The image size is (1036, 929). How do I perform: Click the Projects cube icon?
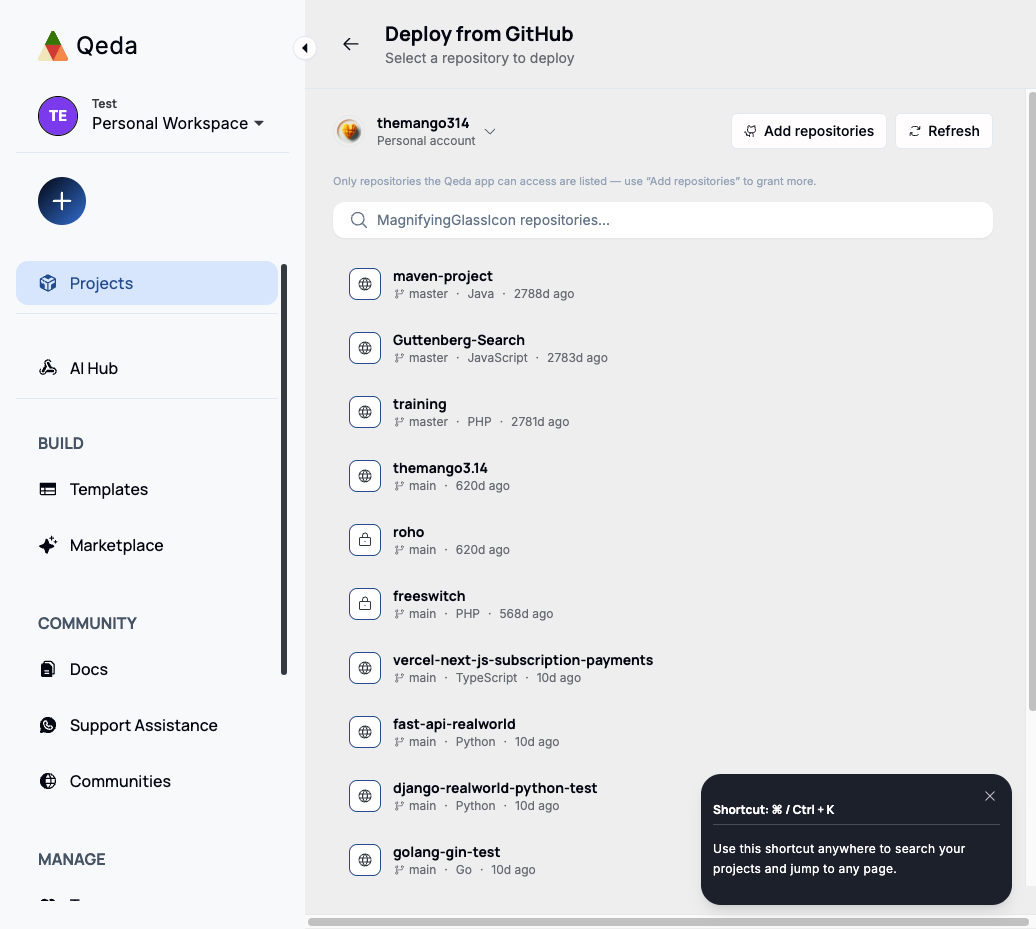point(48,283)
